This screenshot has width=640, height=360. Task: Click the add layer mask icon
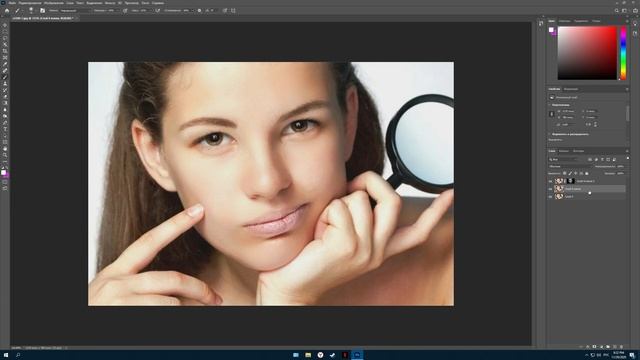coord(594,347)
